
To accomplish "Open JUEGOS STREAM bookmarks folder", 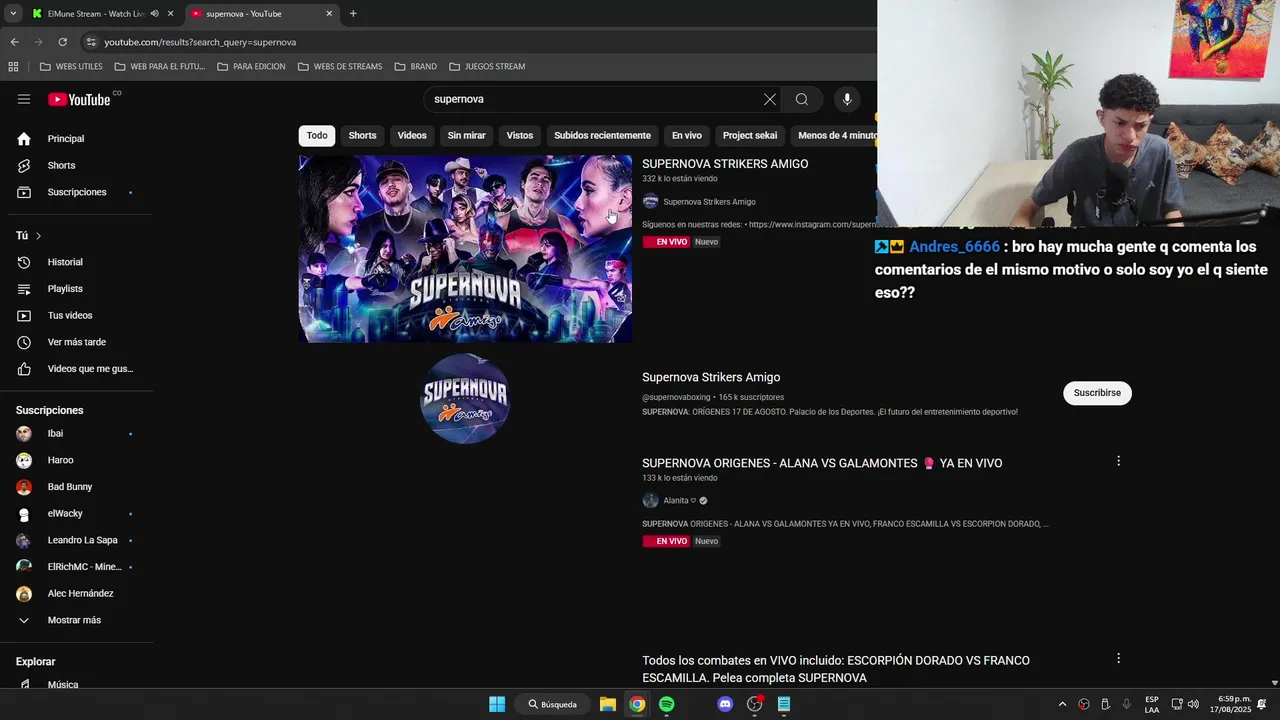I will (487, 67).
